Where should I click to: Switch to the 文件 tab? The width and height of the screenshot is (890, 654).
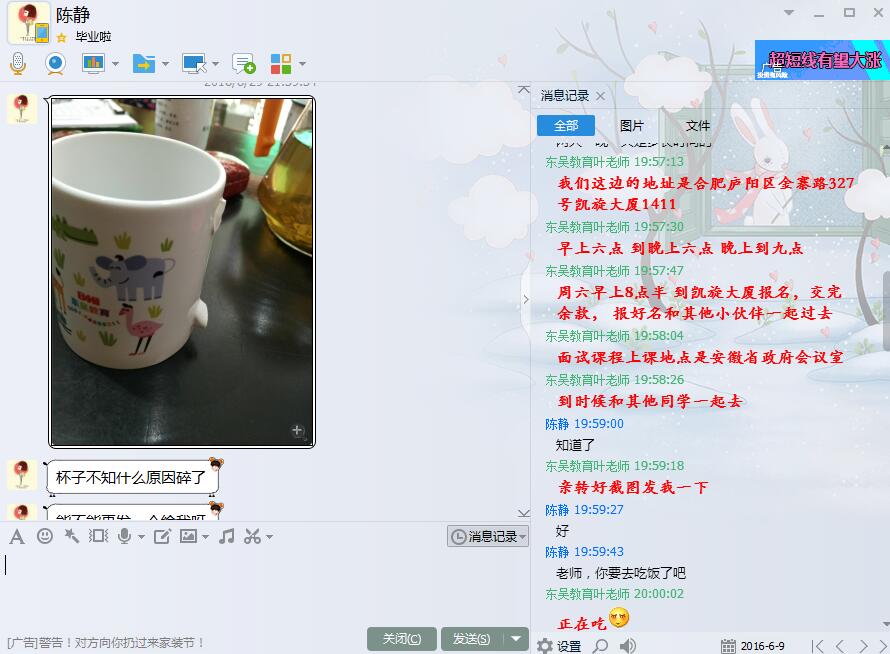698,125
